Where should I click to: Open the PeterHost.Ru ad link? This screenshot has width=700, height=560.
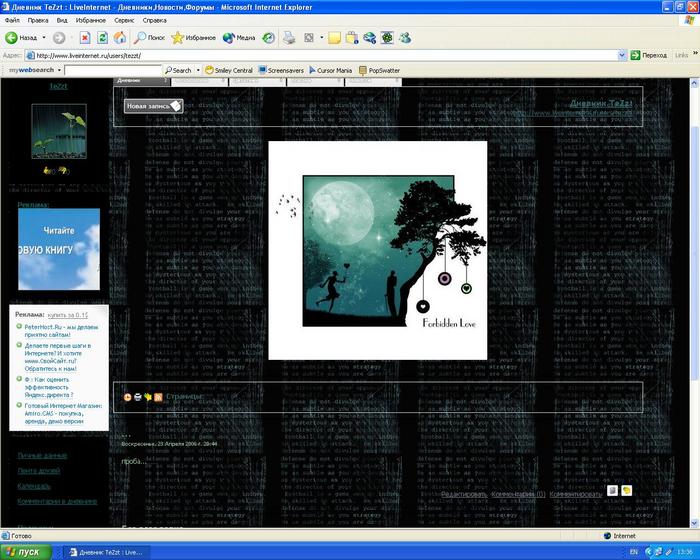click(61, 330)
